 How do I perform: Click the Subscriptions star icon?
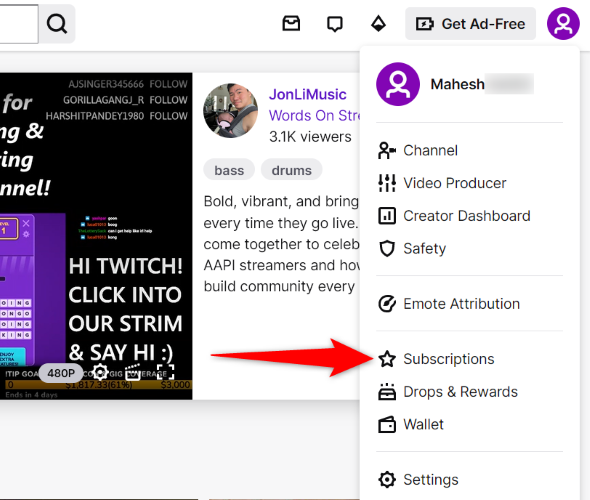387,359
